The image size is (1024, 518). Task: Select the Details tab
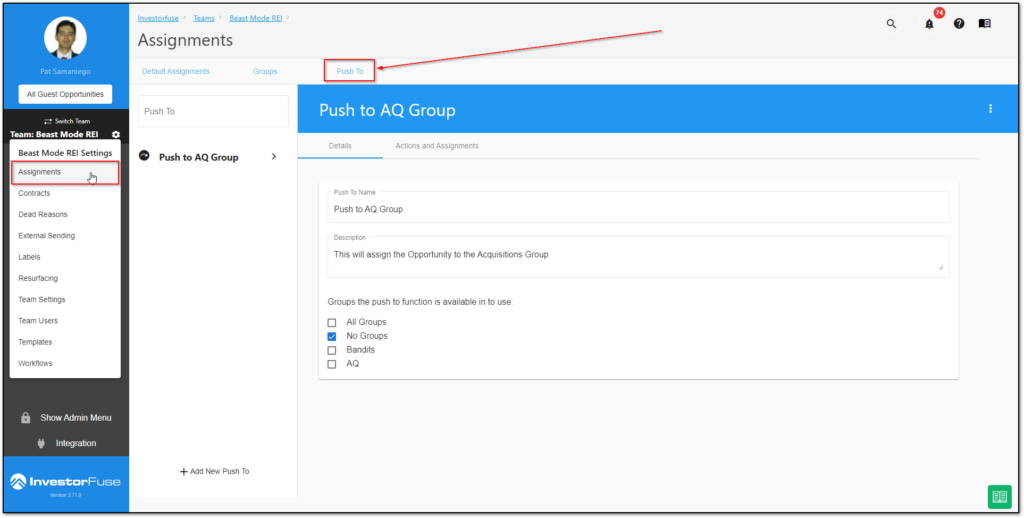pos(340,146)
